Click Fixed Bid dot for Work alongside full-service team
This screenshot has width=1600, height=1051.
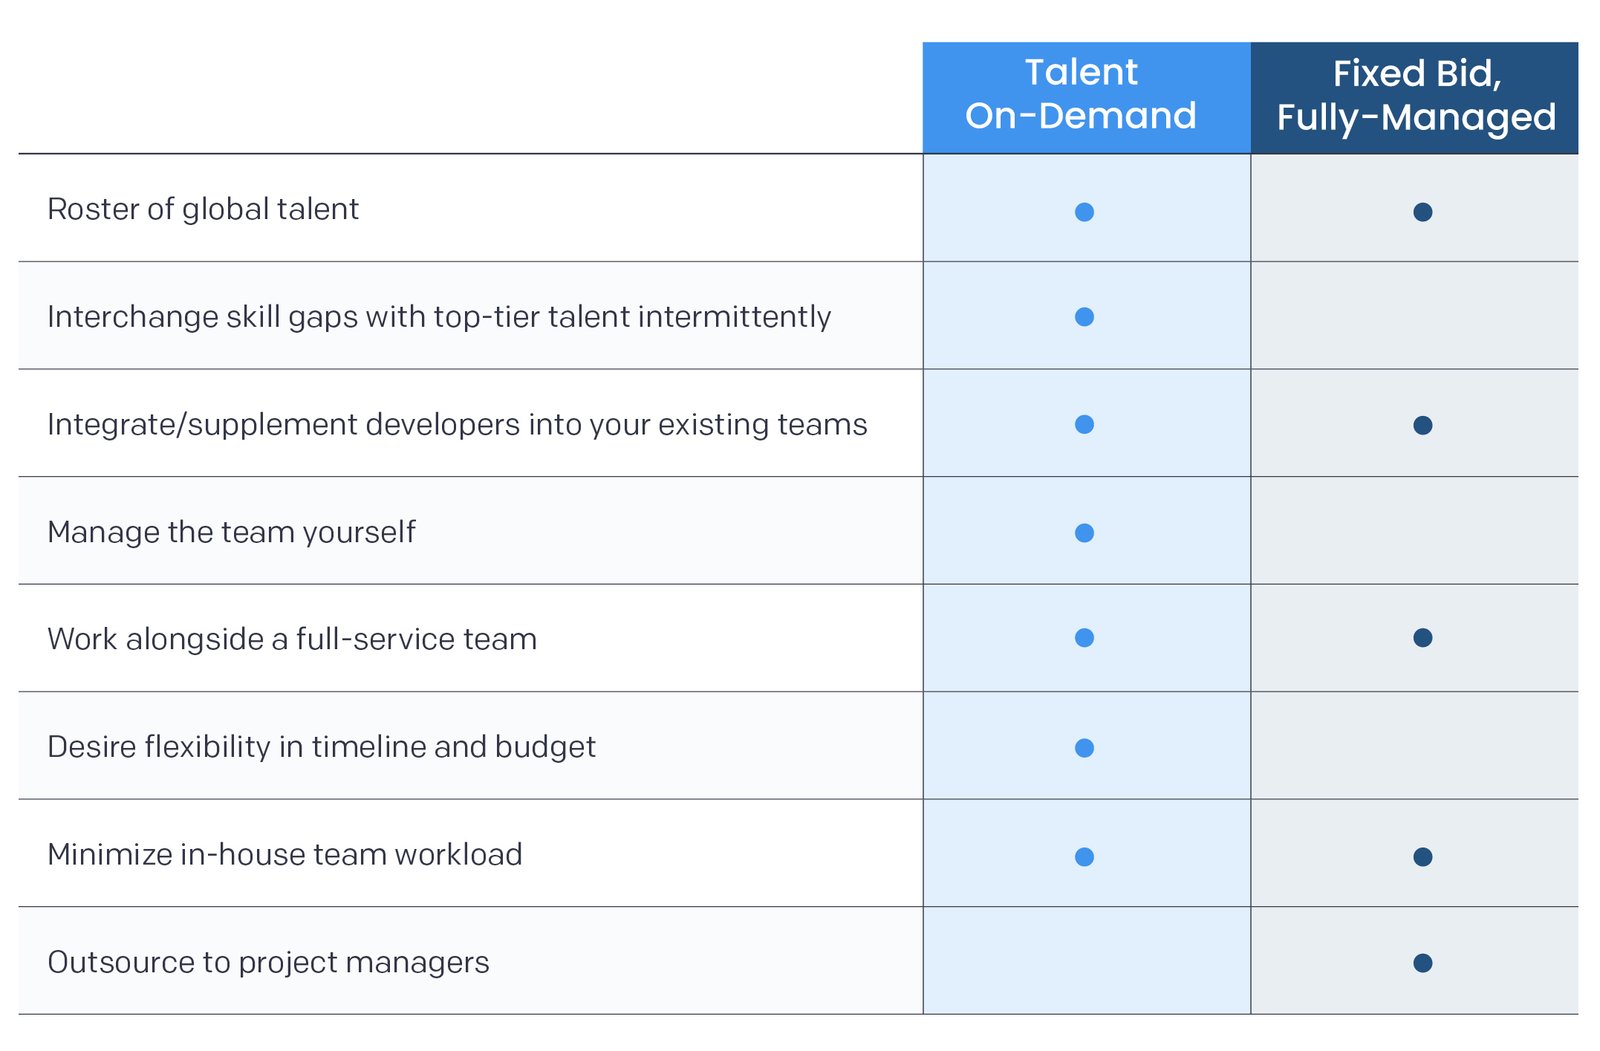1423,638
